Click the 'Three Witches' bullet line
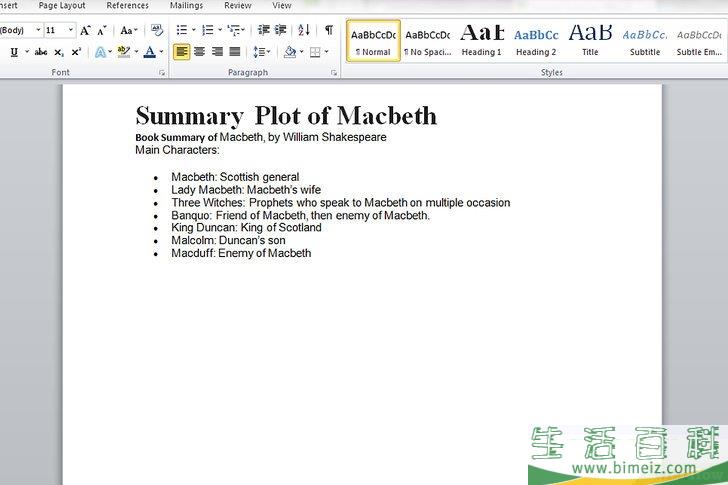728x485 pixels. [x=340, y=203]
